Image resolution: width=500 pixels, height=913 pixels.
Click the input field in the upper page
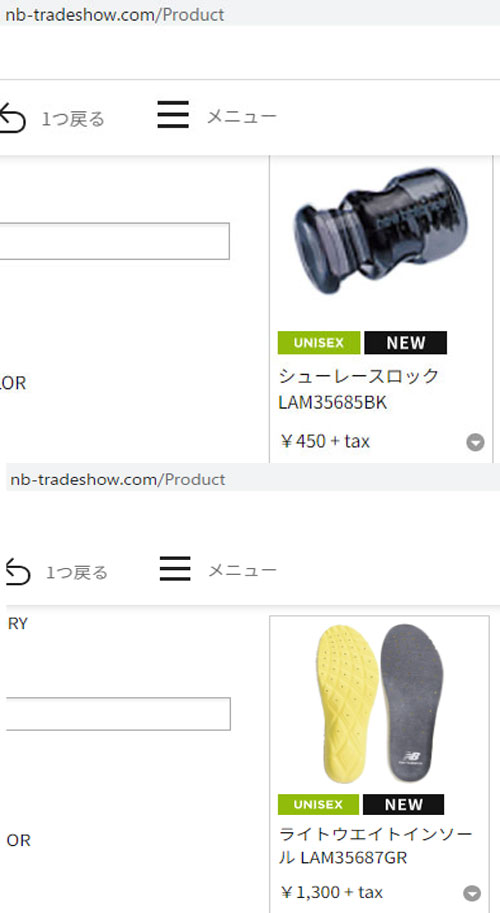tap(115, 241)
